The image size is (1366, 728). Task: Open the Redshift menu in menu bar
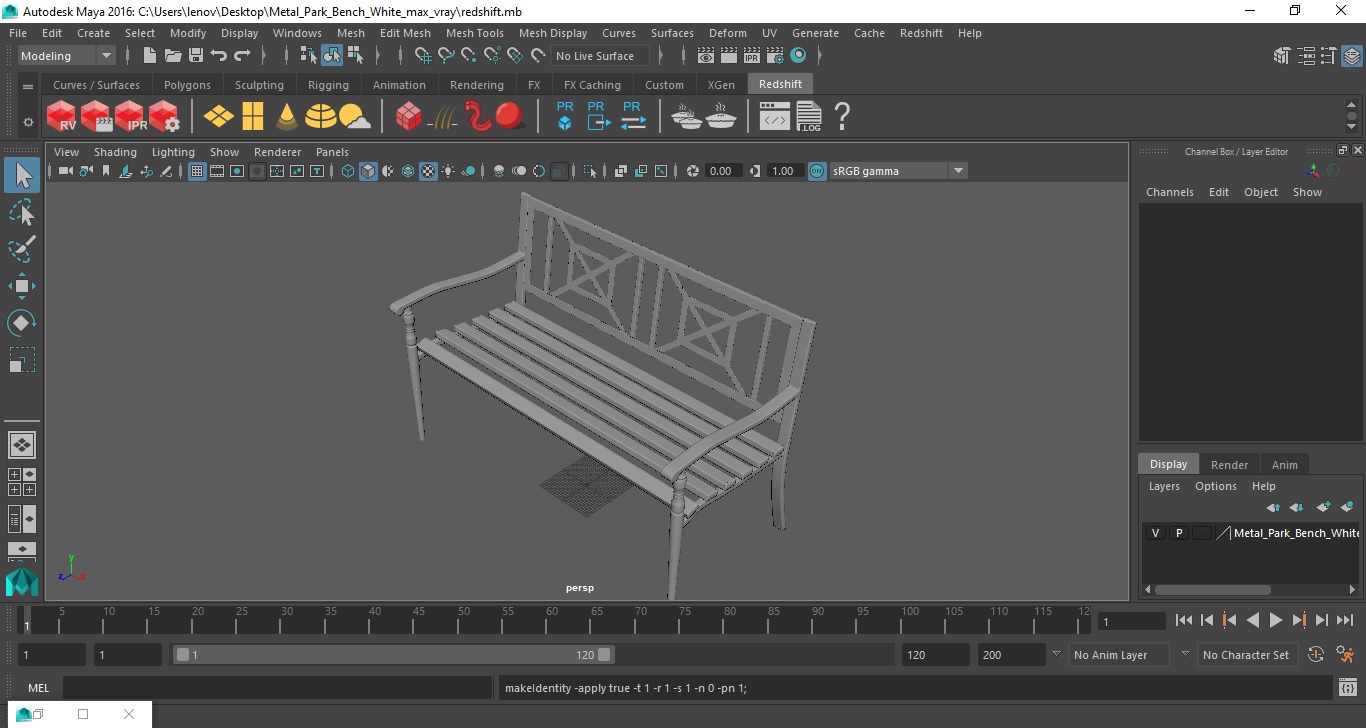921,33
